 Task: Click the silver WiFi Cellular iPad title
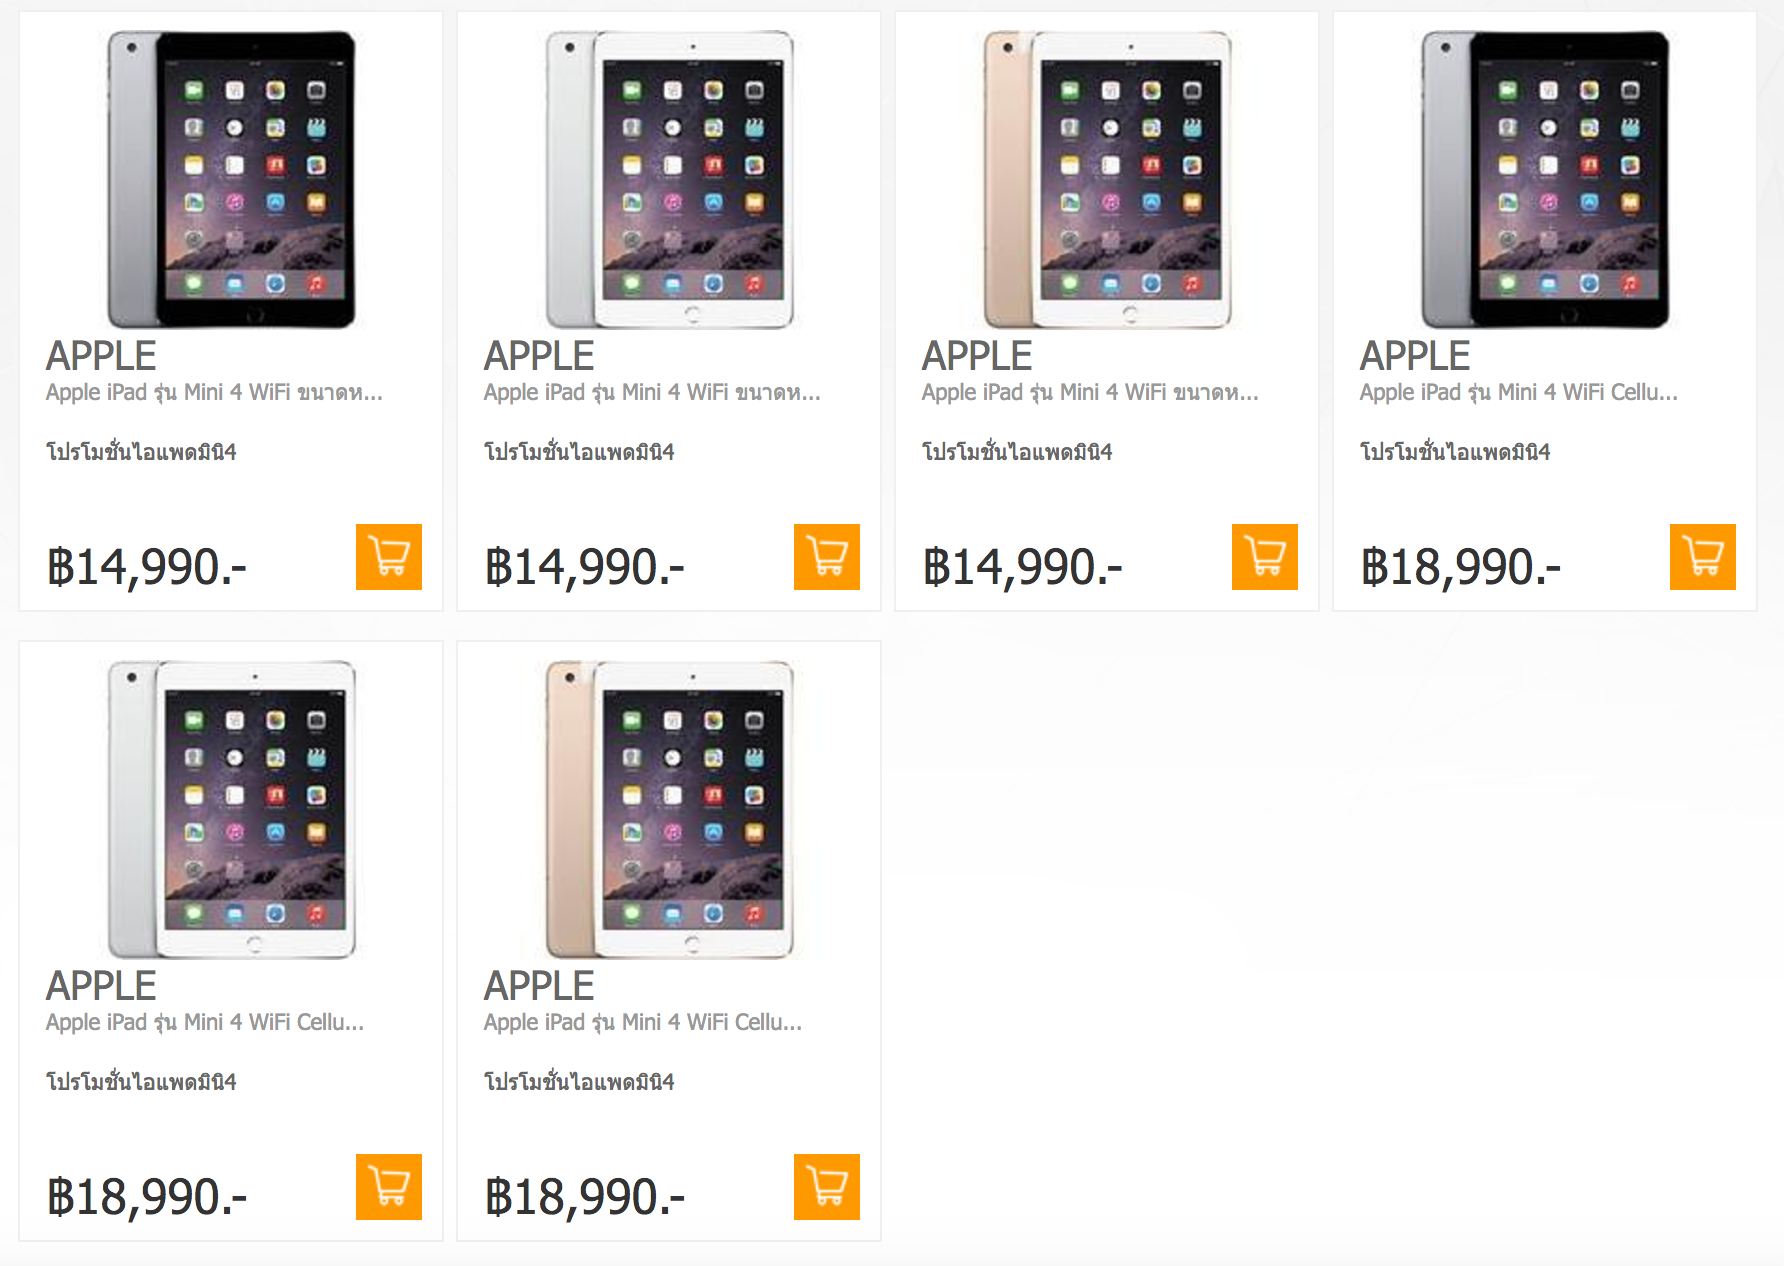pyautogui.click(x=205, y=1023)
